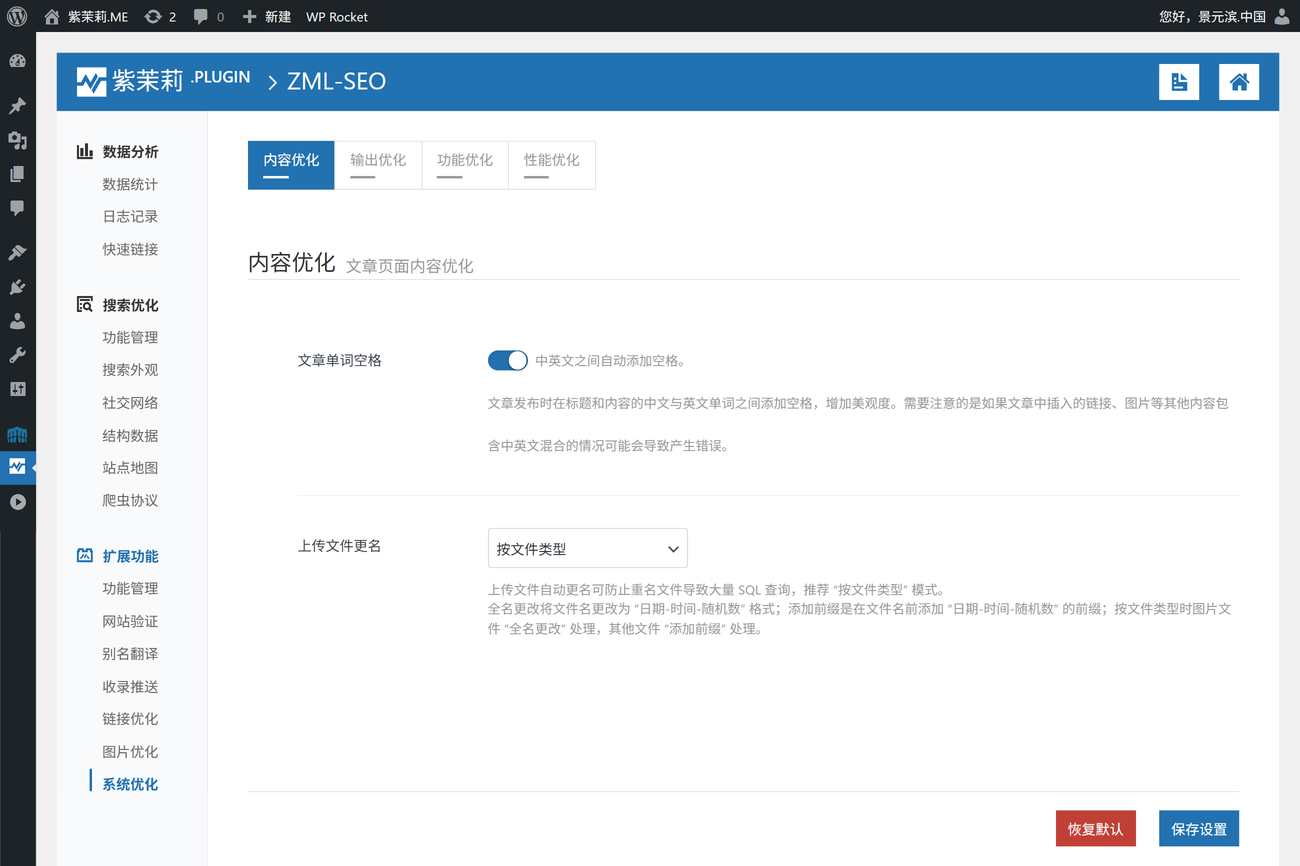Click the document icon in blue header

pos(1179,82)
